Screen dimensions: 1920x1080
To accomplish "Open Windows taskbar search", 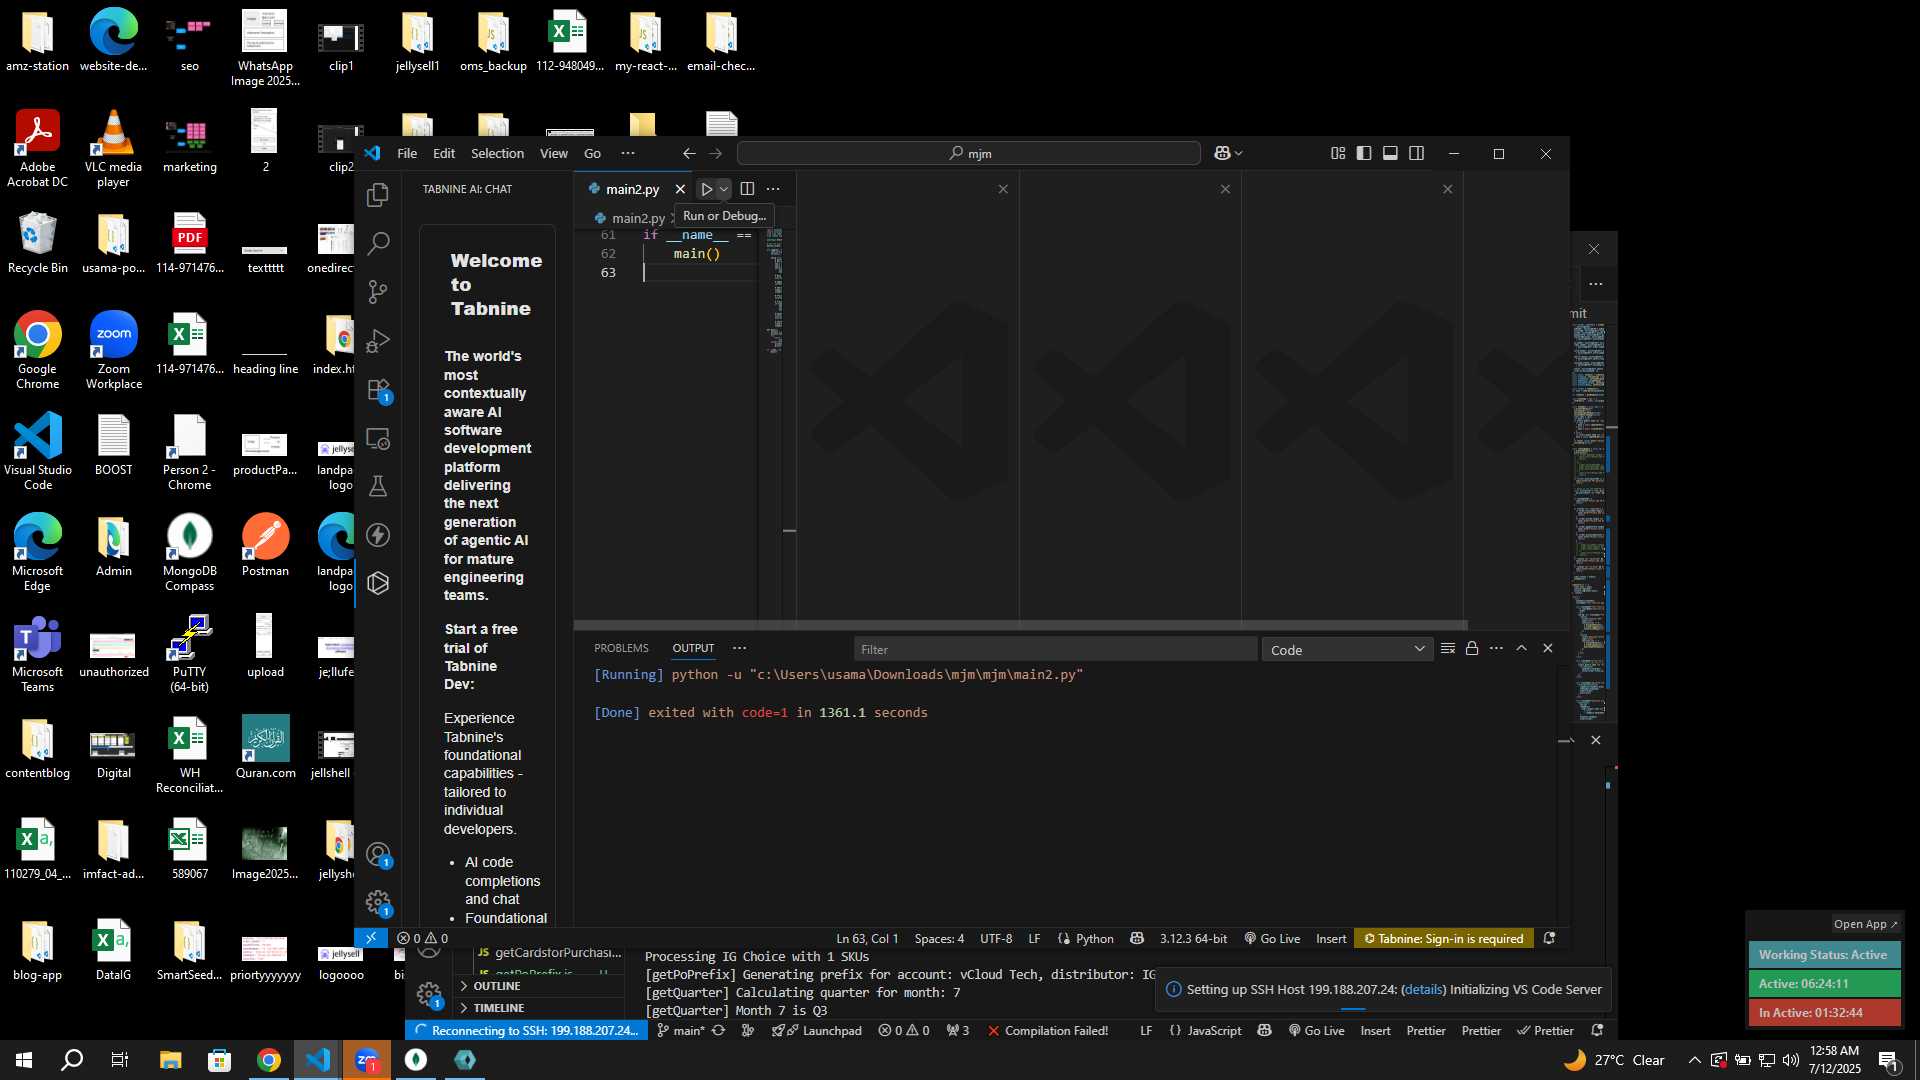I will pos(72,1060).
